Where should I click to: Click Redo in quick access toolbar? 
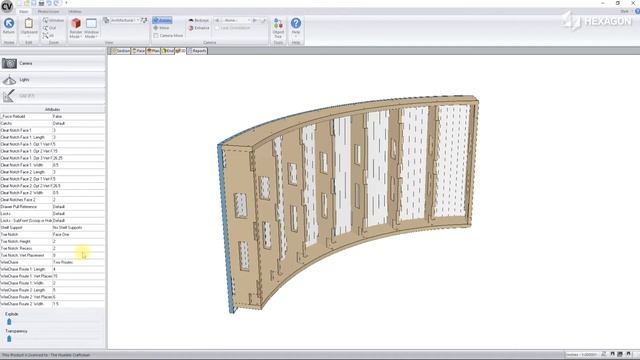click(x=57, y=3)
